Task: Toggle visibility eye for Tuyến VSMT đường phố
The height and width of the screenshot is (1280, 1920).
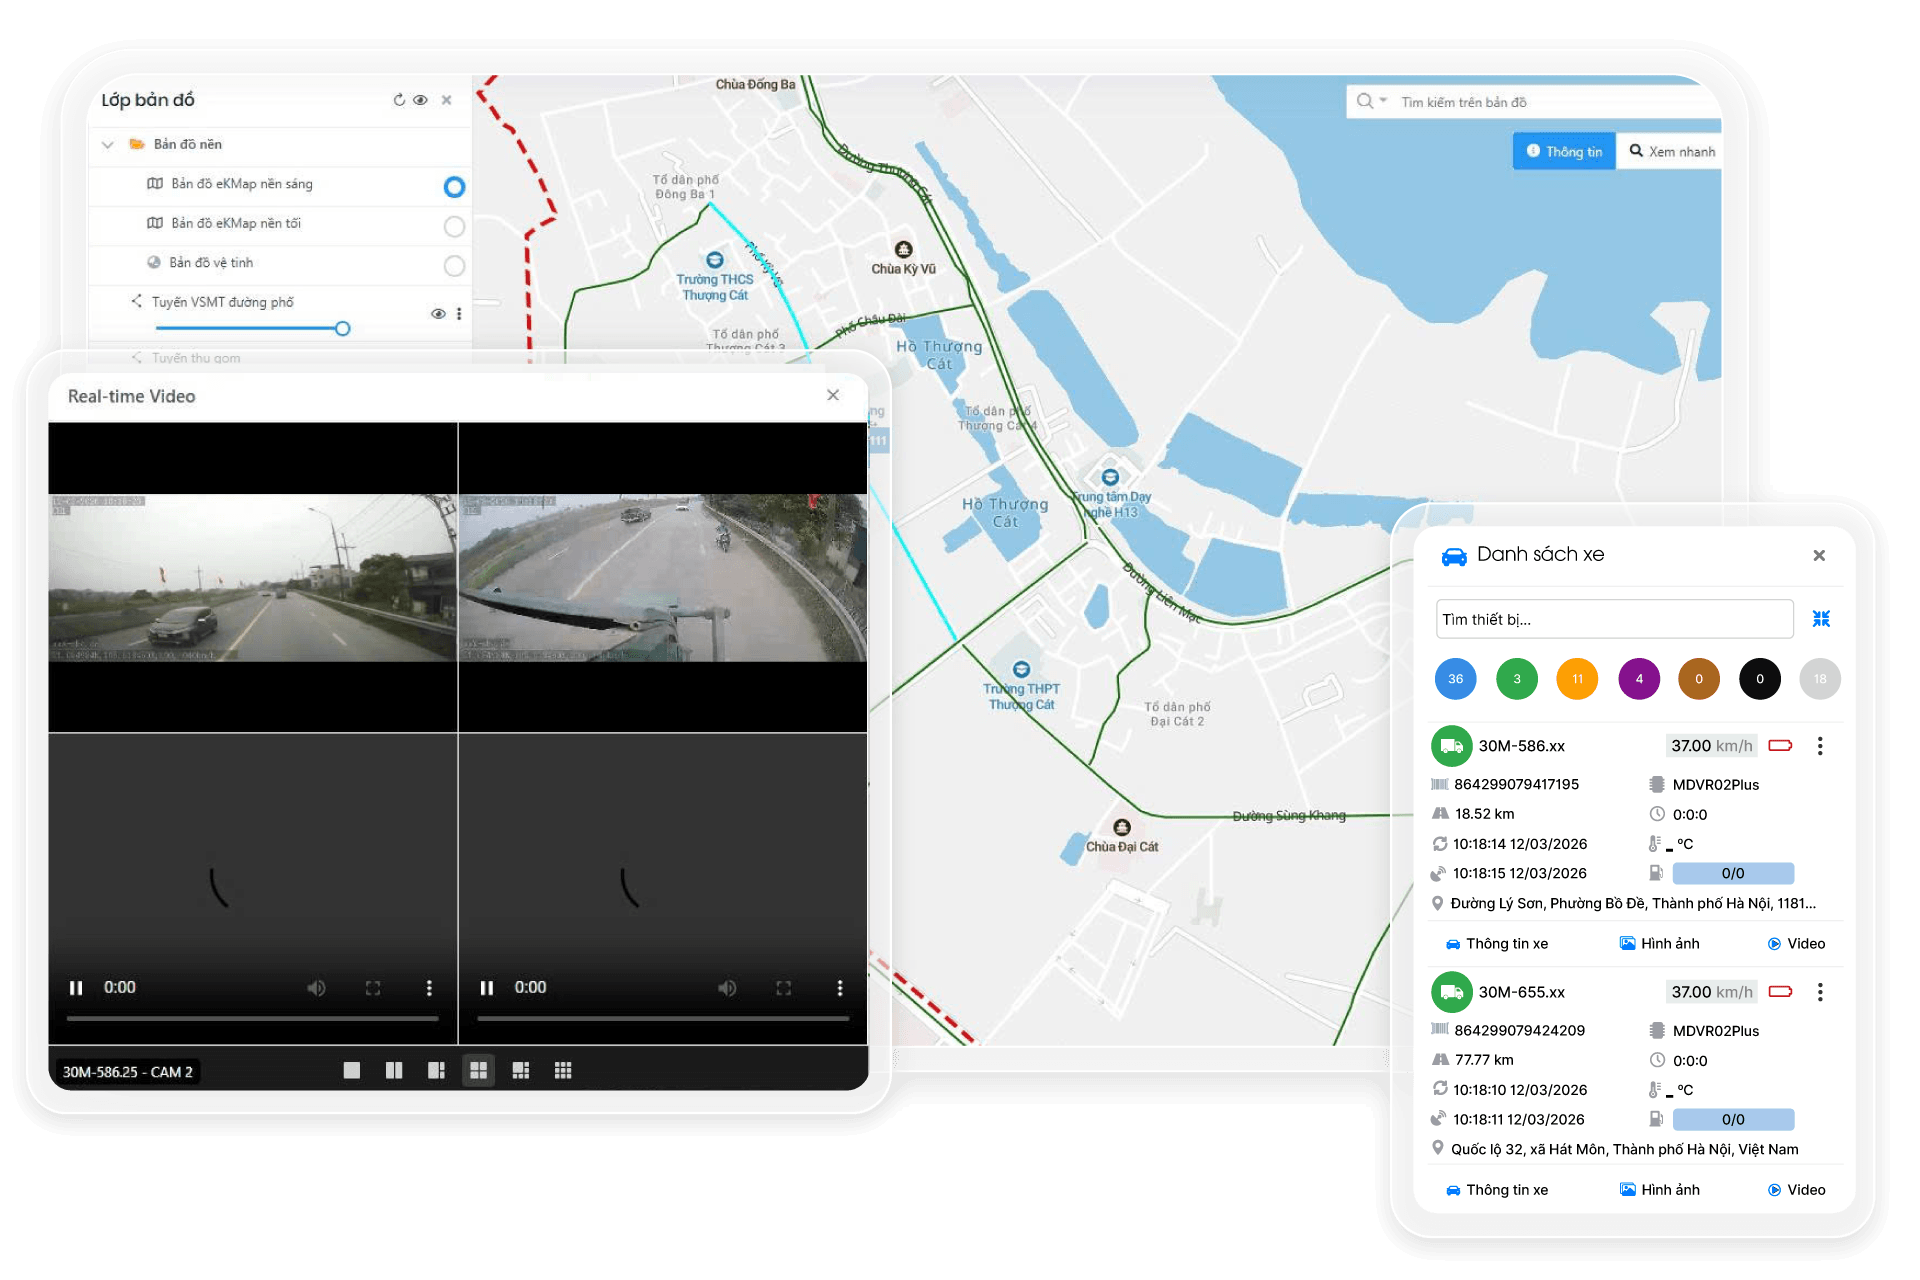Action: (x=438, y=314)
